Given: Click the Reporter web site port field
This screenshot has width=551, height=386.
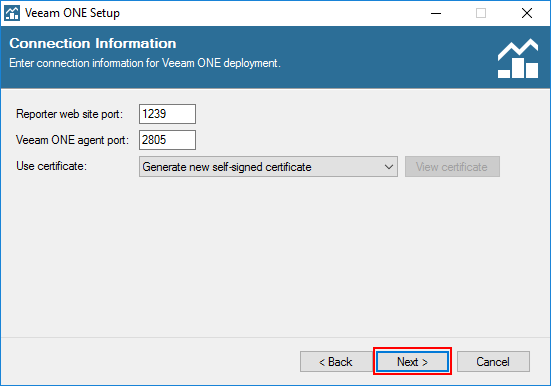Looking at the screenshot, I should point(167,114).
